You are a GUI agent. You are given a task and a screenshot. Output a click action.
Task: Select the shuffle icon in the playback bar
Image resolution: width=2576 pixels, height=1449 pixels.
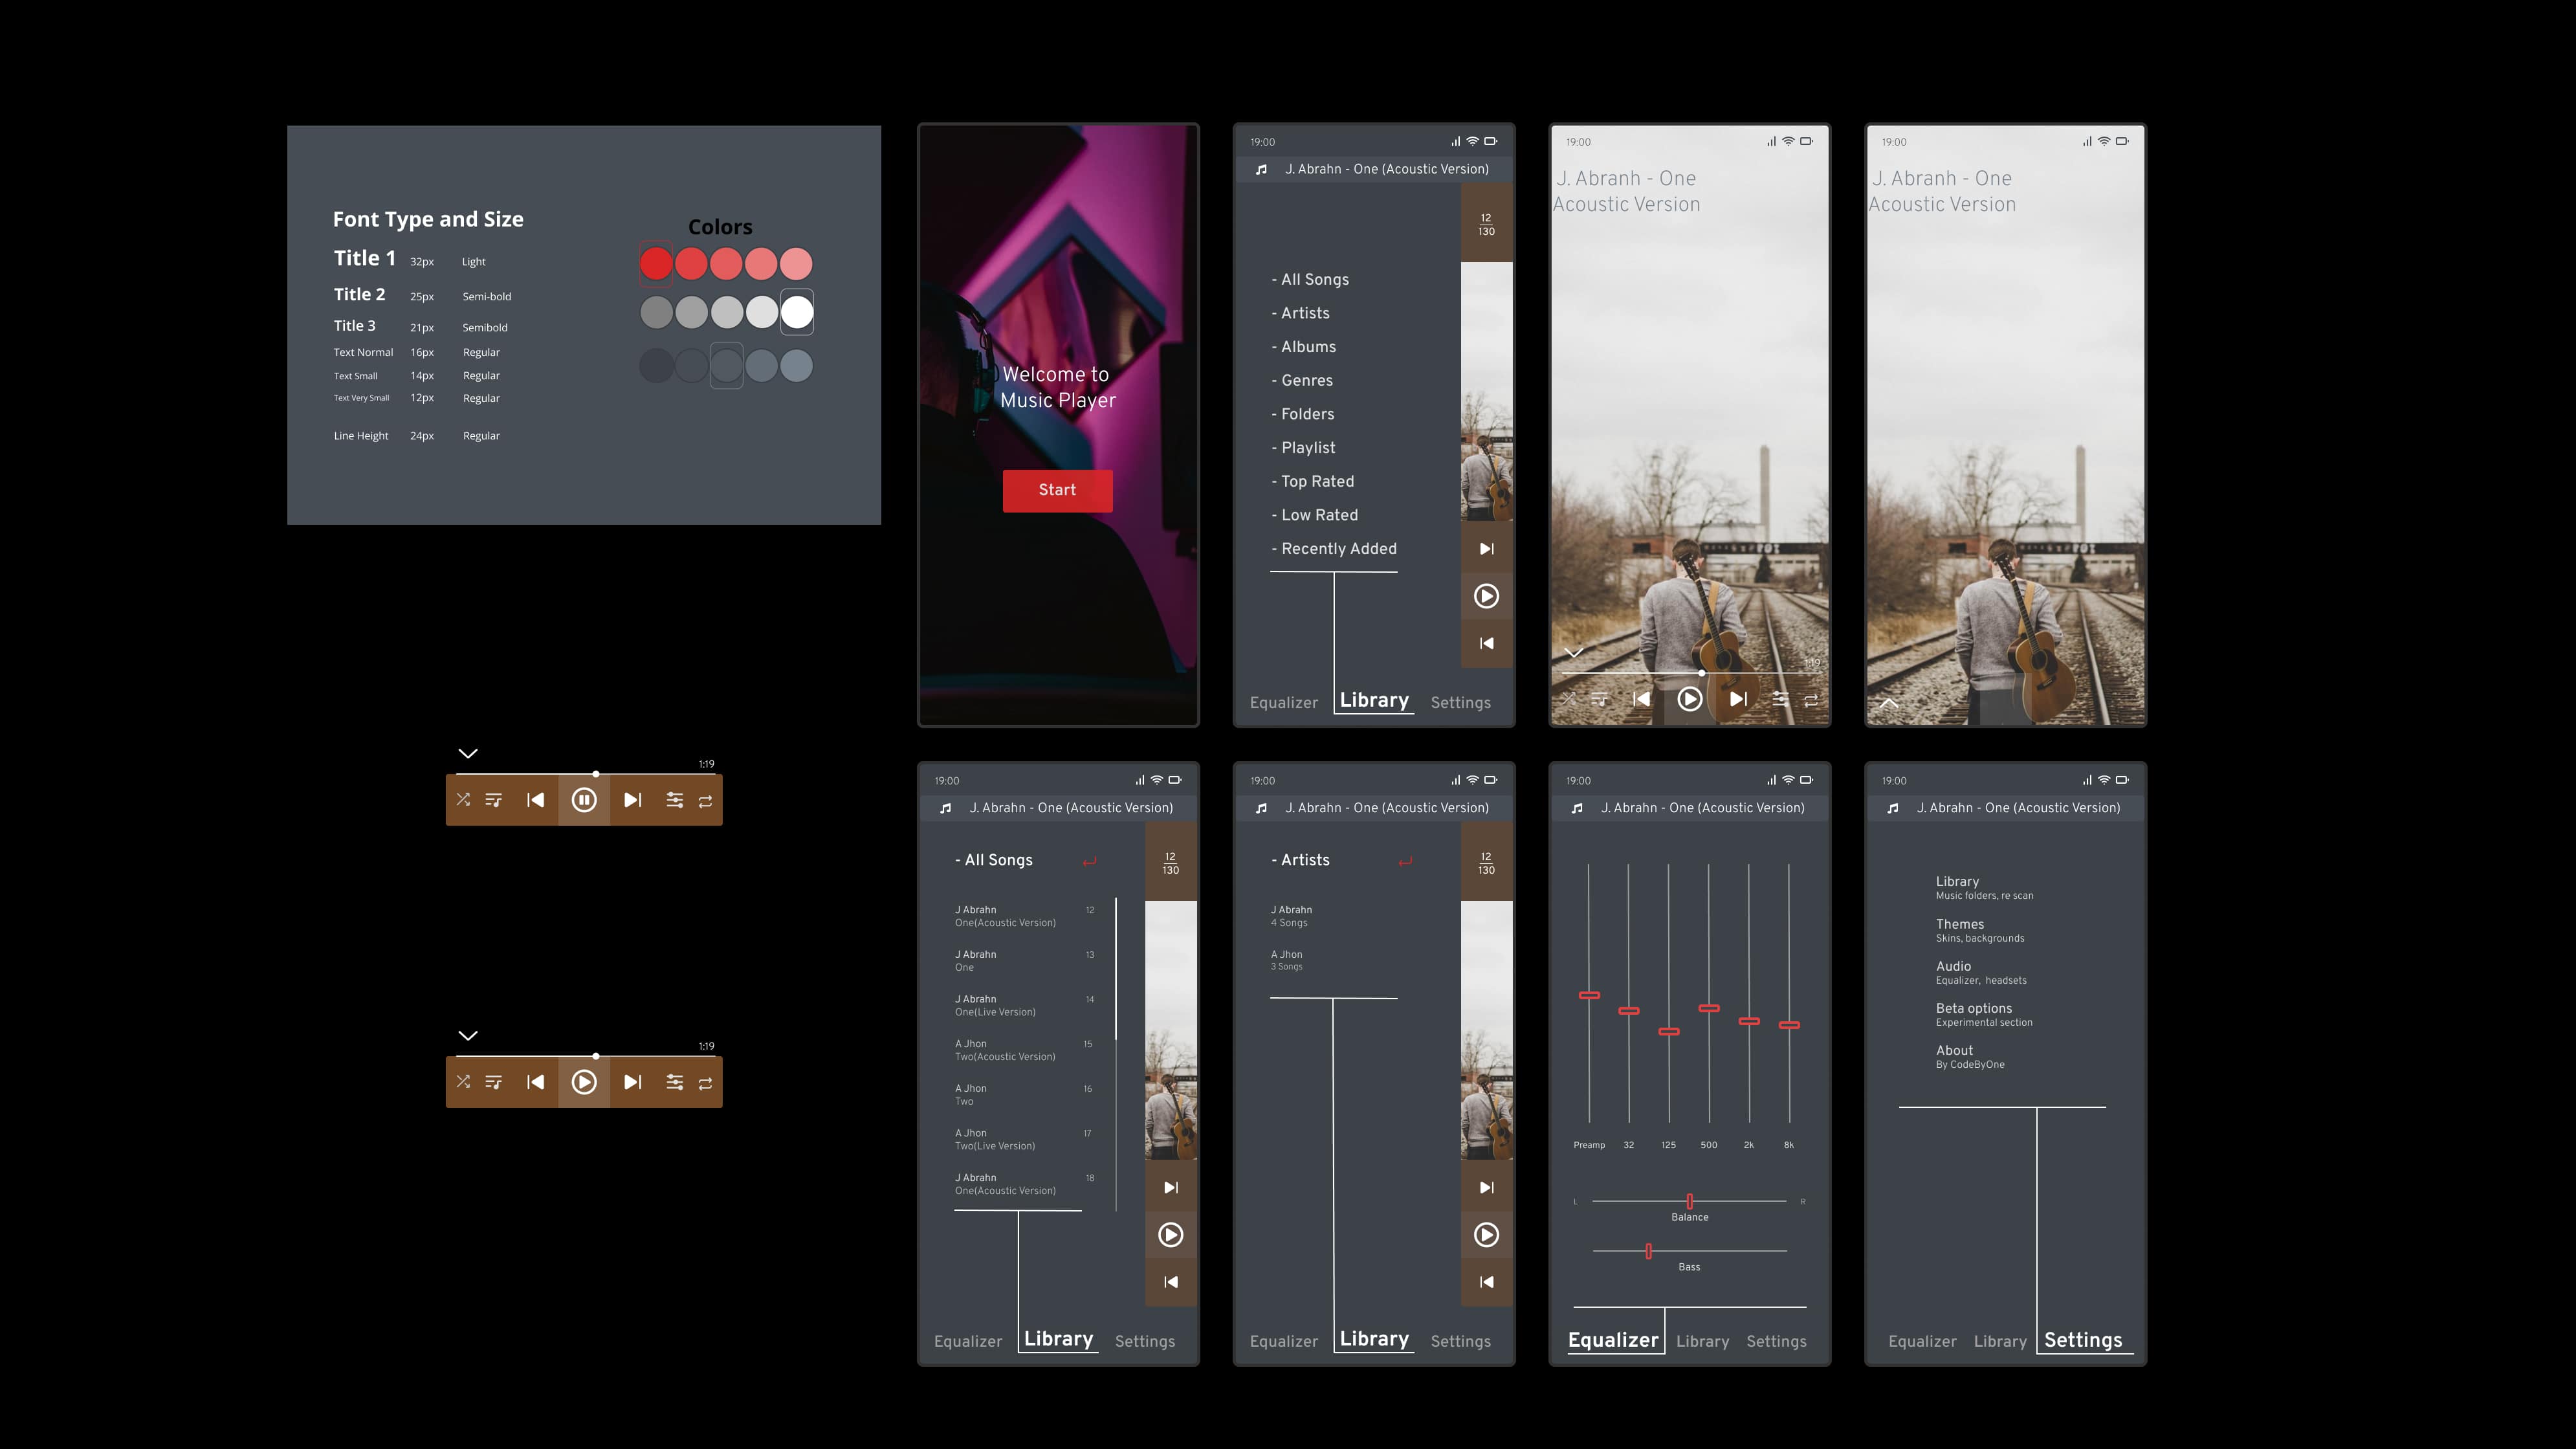(x=463, y=799)
